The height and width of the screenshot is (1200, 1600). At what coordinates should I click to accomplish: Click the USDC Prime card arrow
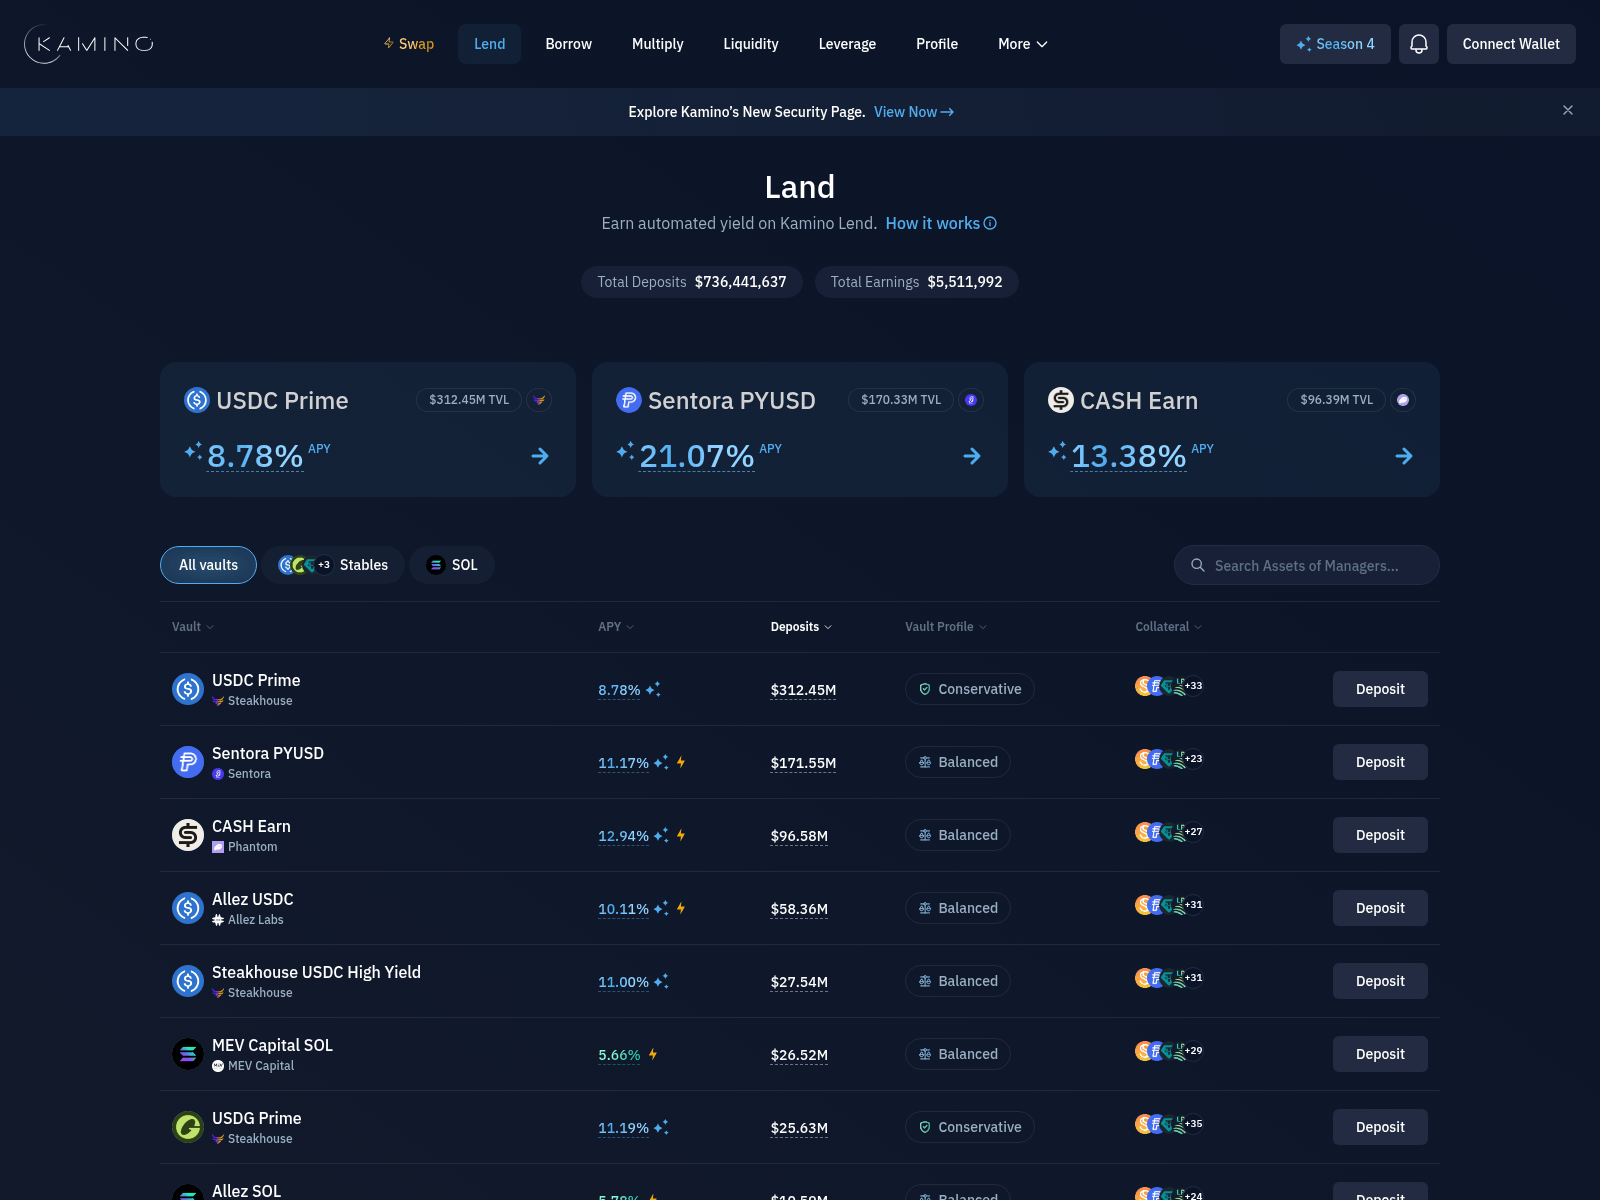(540, 456)
